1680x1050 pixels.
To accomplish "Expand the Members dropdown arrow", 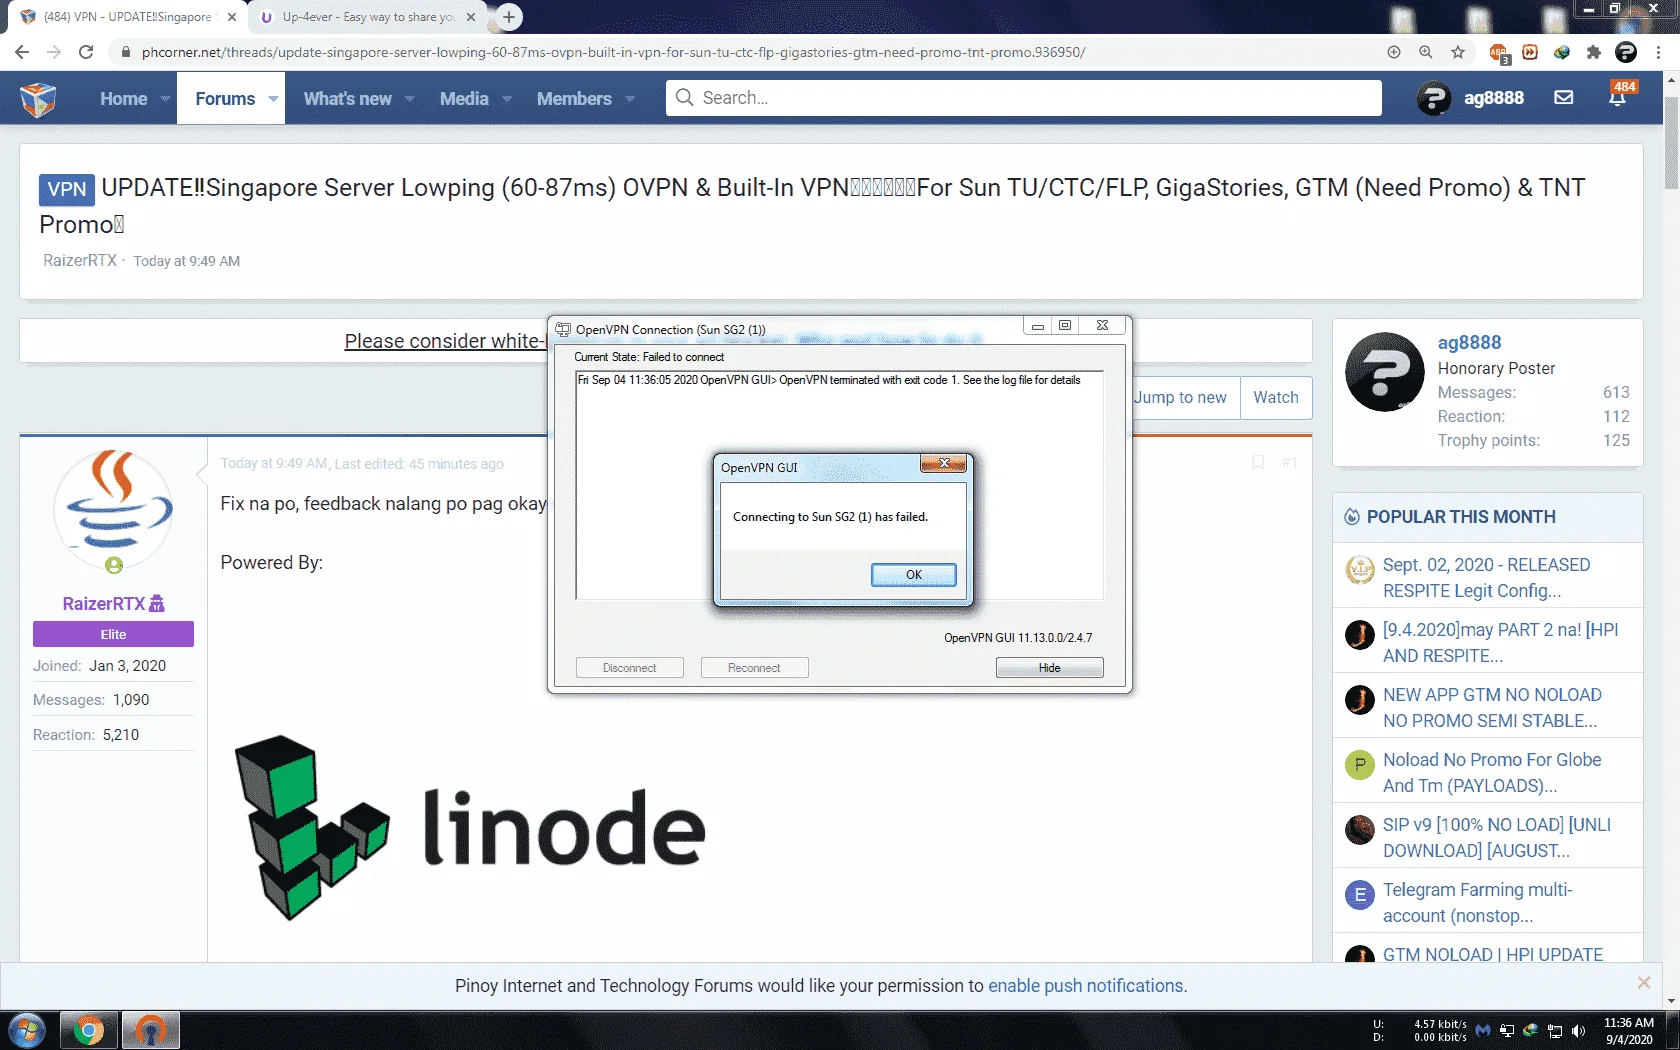I will click(630, 99).
